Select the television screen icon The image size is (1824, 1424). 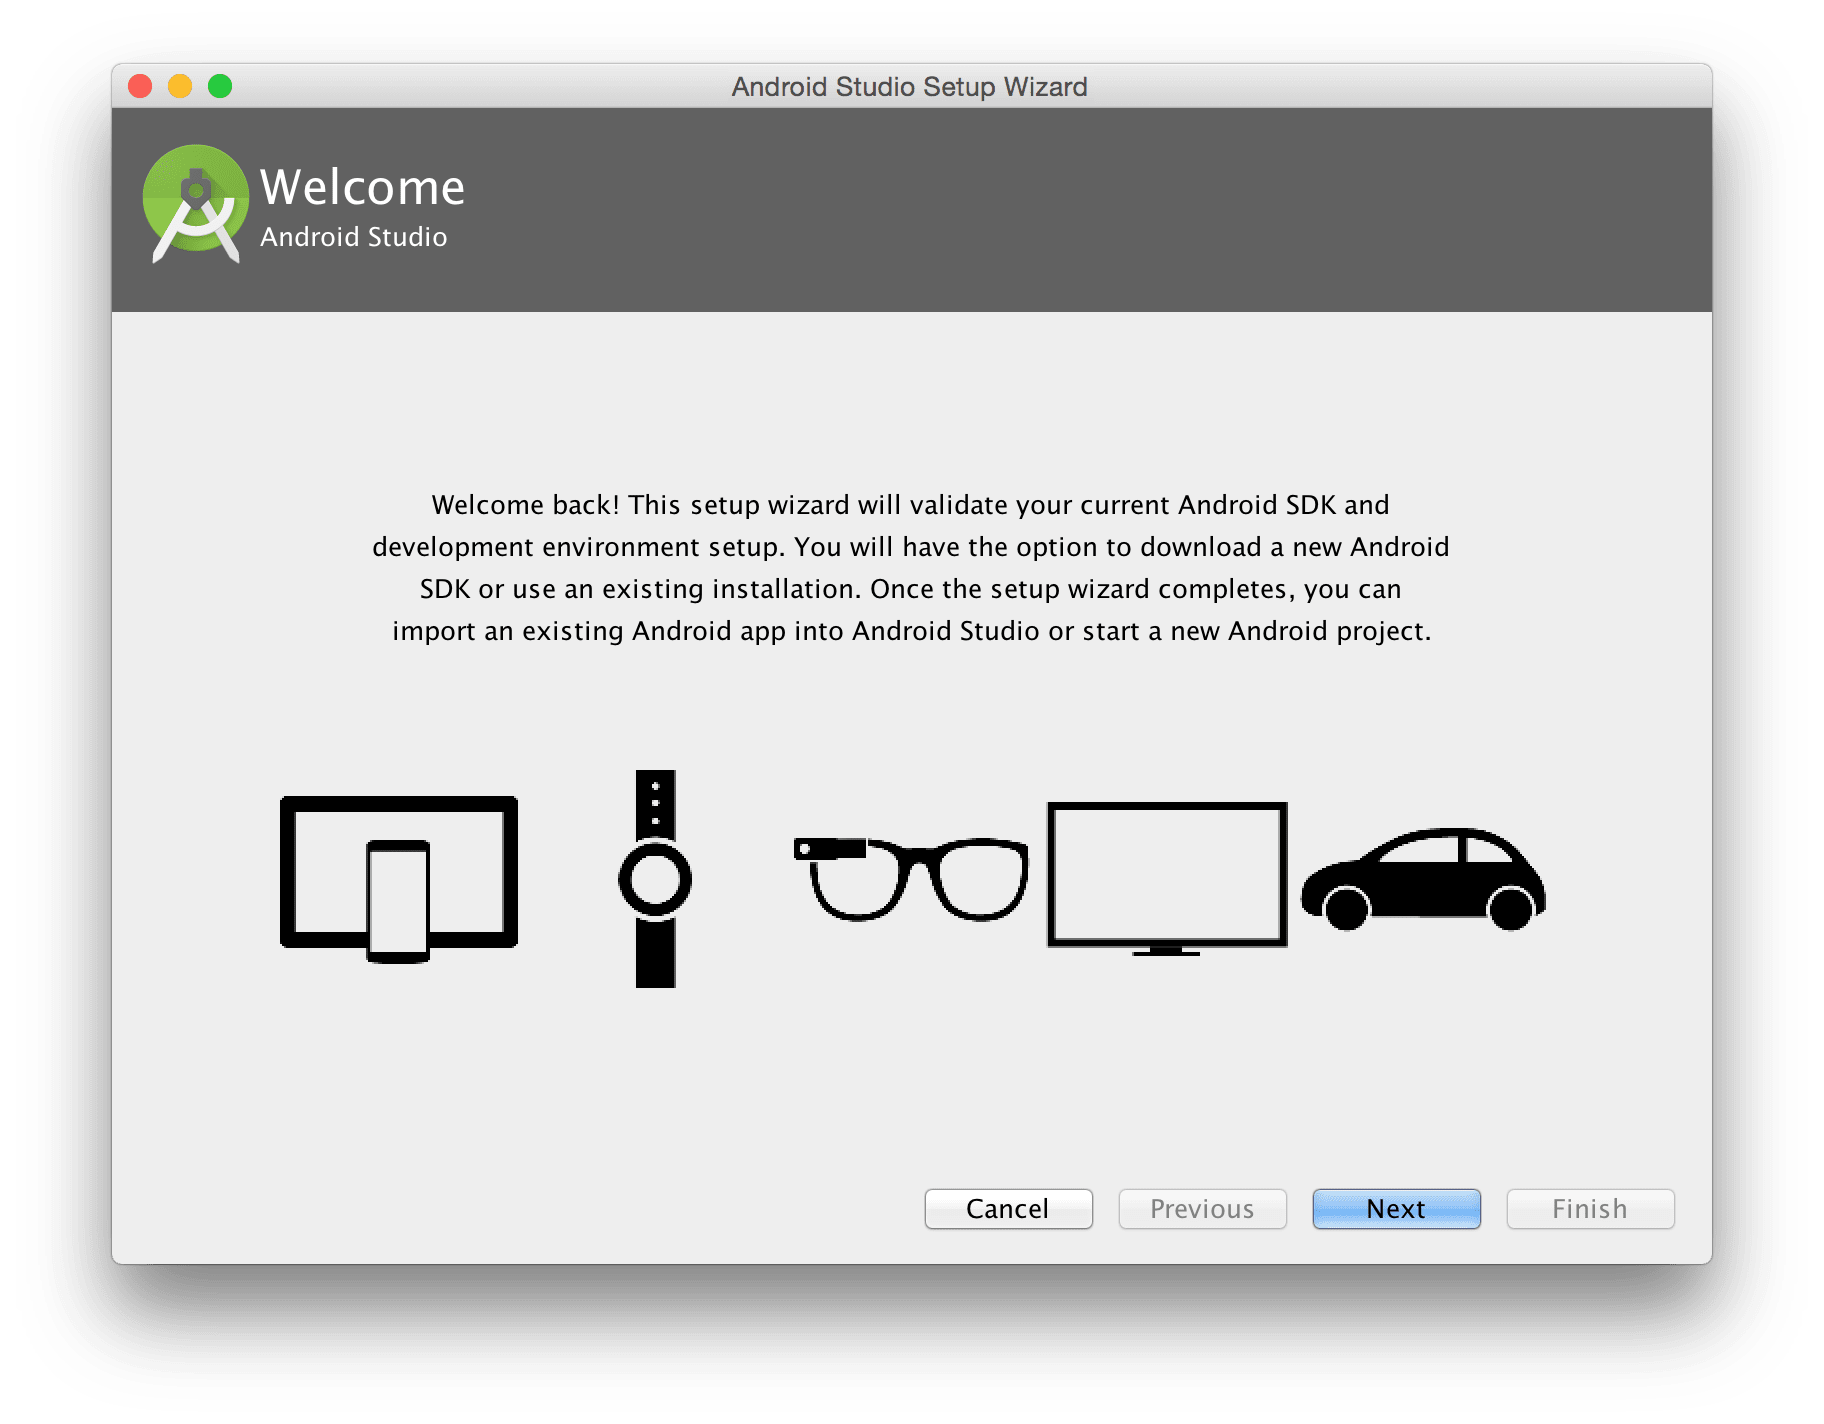click(x=1167, y=879)
